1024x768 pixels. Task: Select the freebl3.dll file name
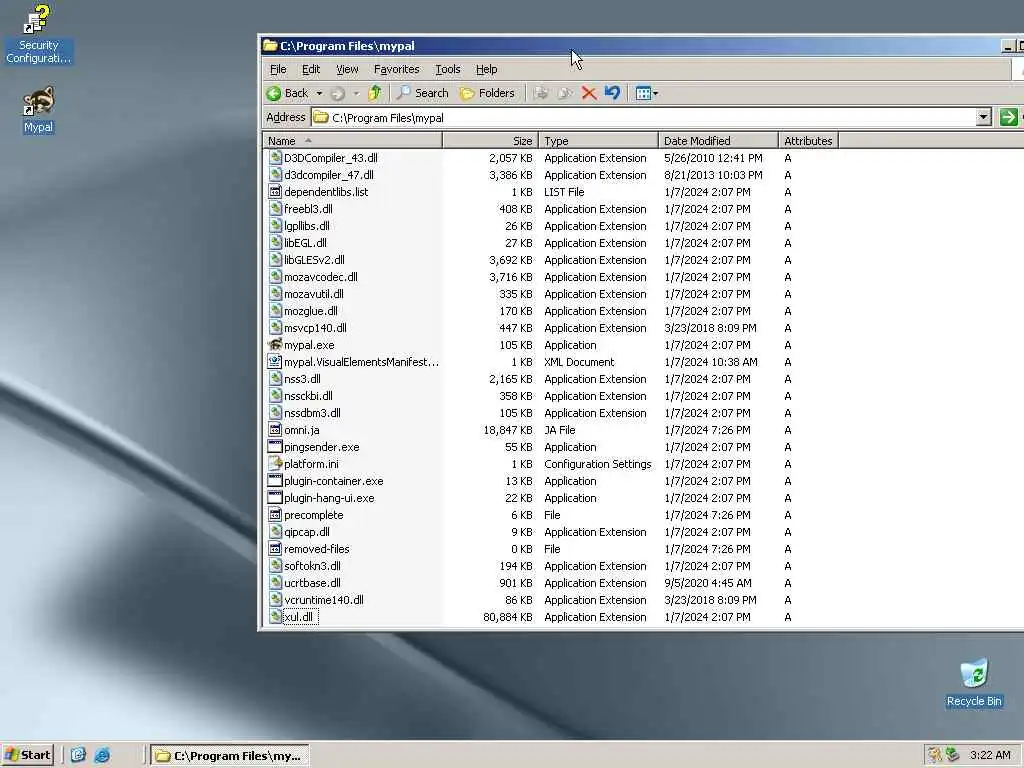pos(308,209)
